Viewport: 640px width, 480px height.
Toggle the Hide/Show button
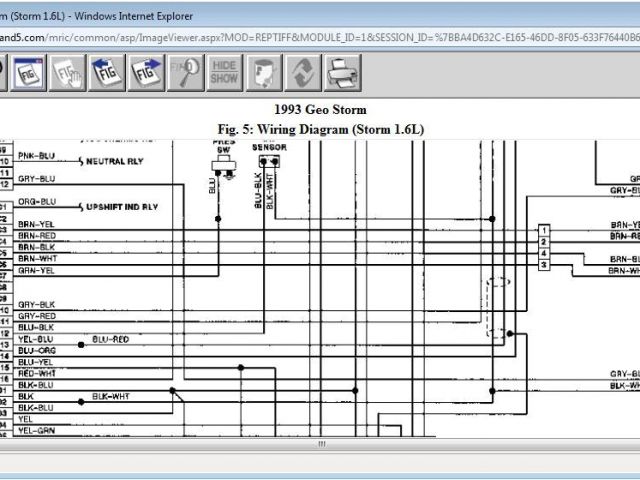[x=225, y=73]
